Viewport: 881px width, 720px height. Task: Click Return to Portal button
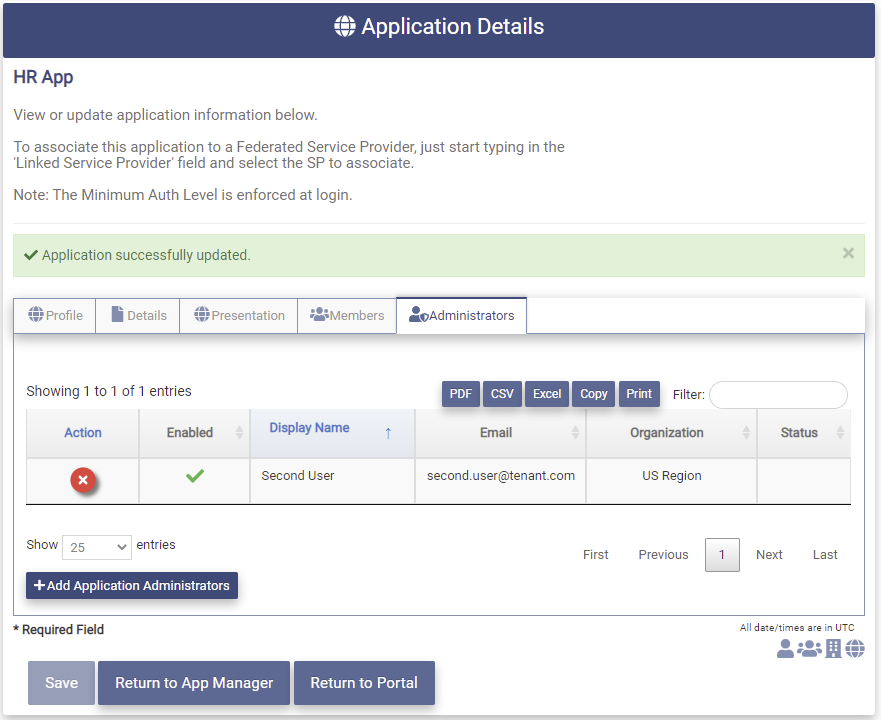click(364, 682)
